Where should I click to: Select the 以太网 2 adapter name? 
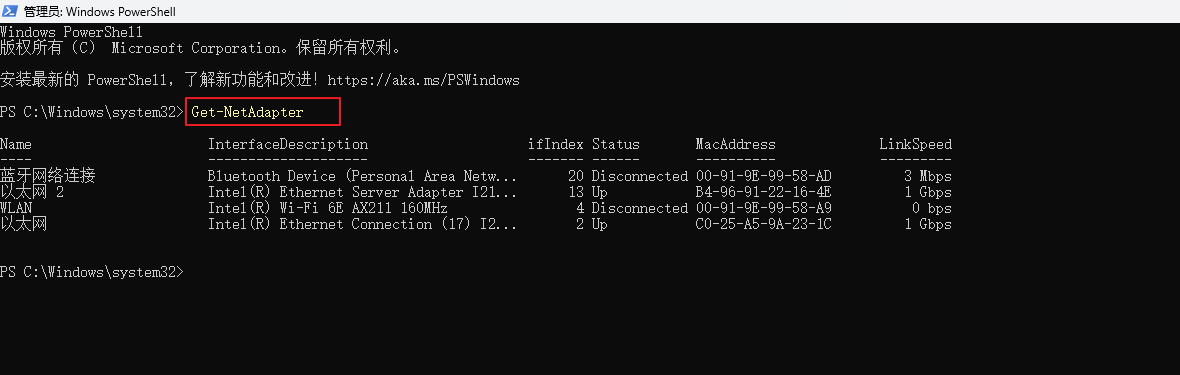tap(32, 192)
